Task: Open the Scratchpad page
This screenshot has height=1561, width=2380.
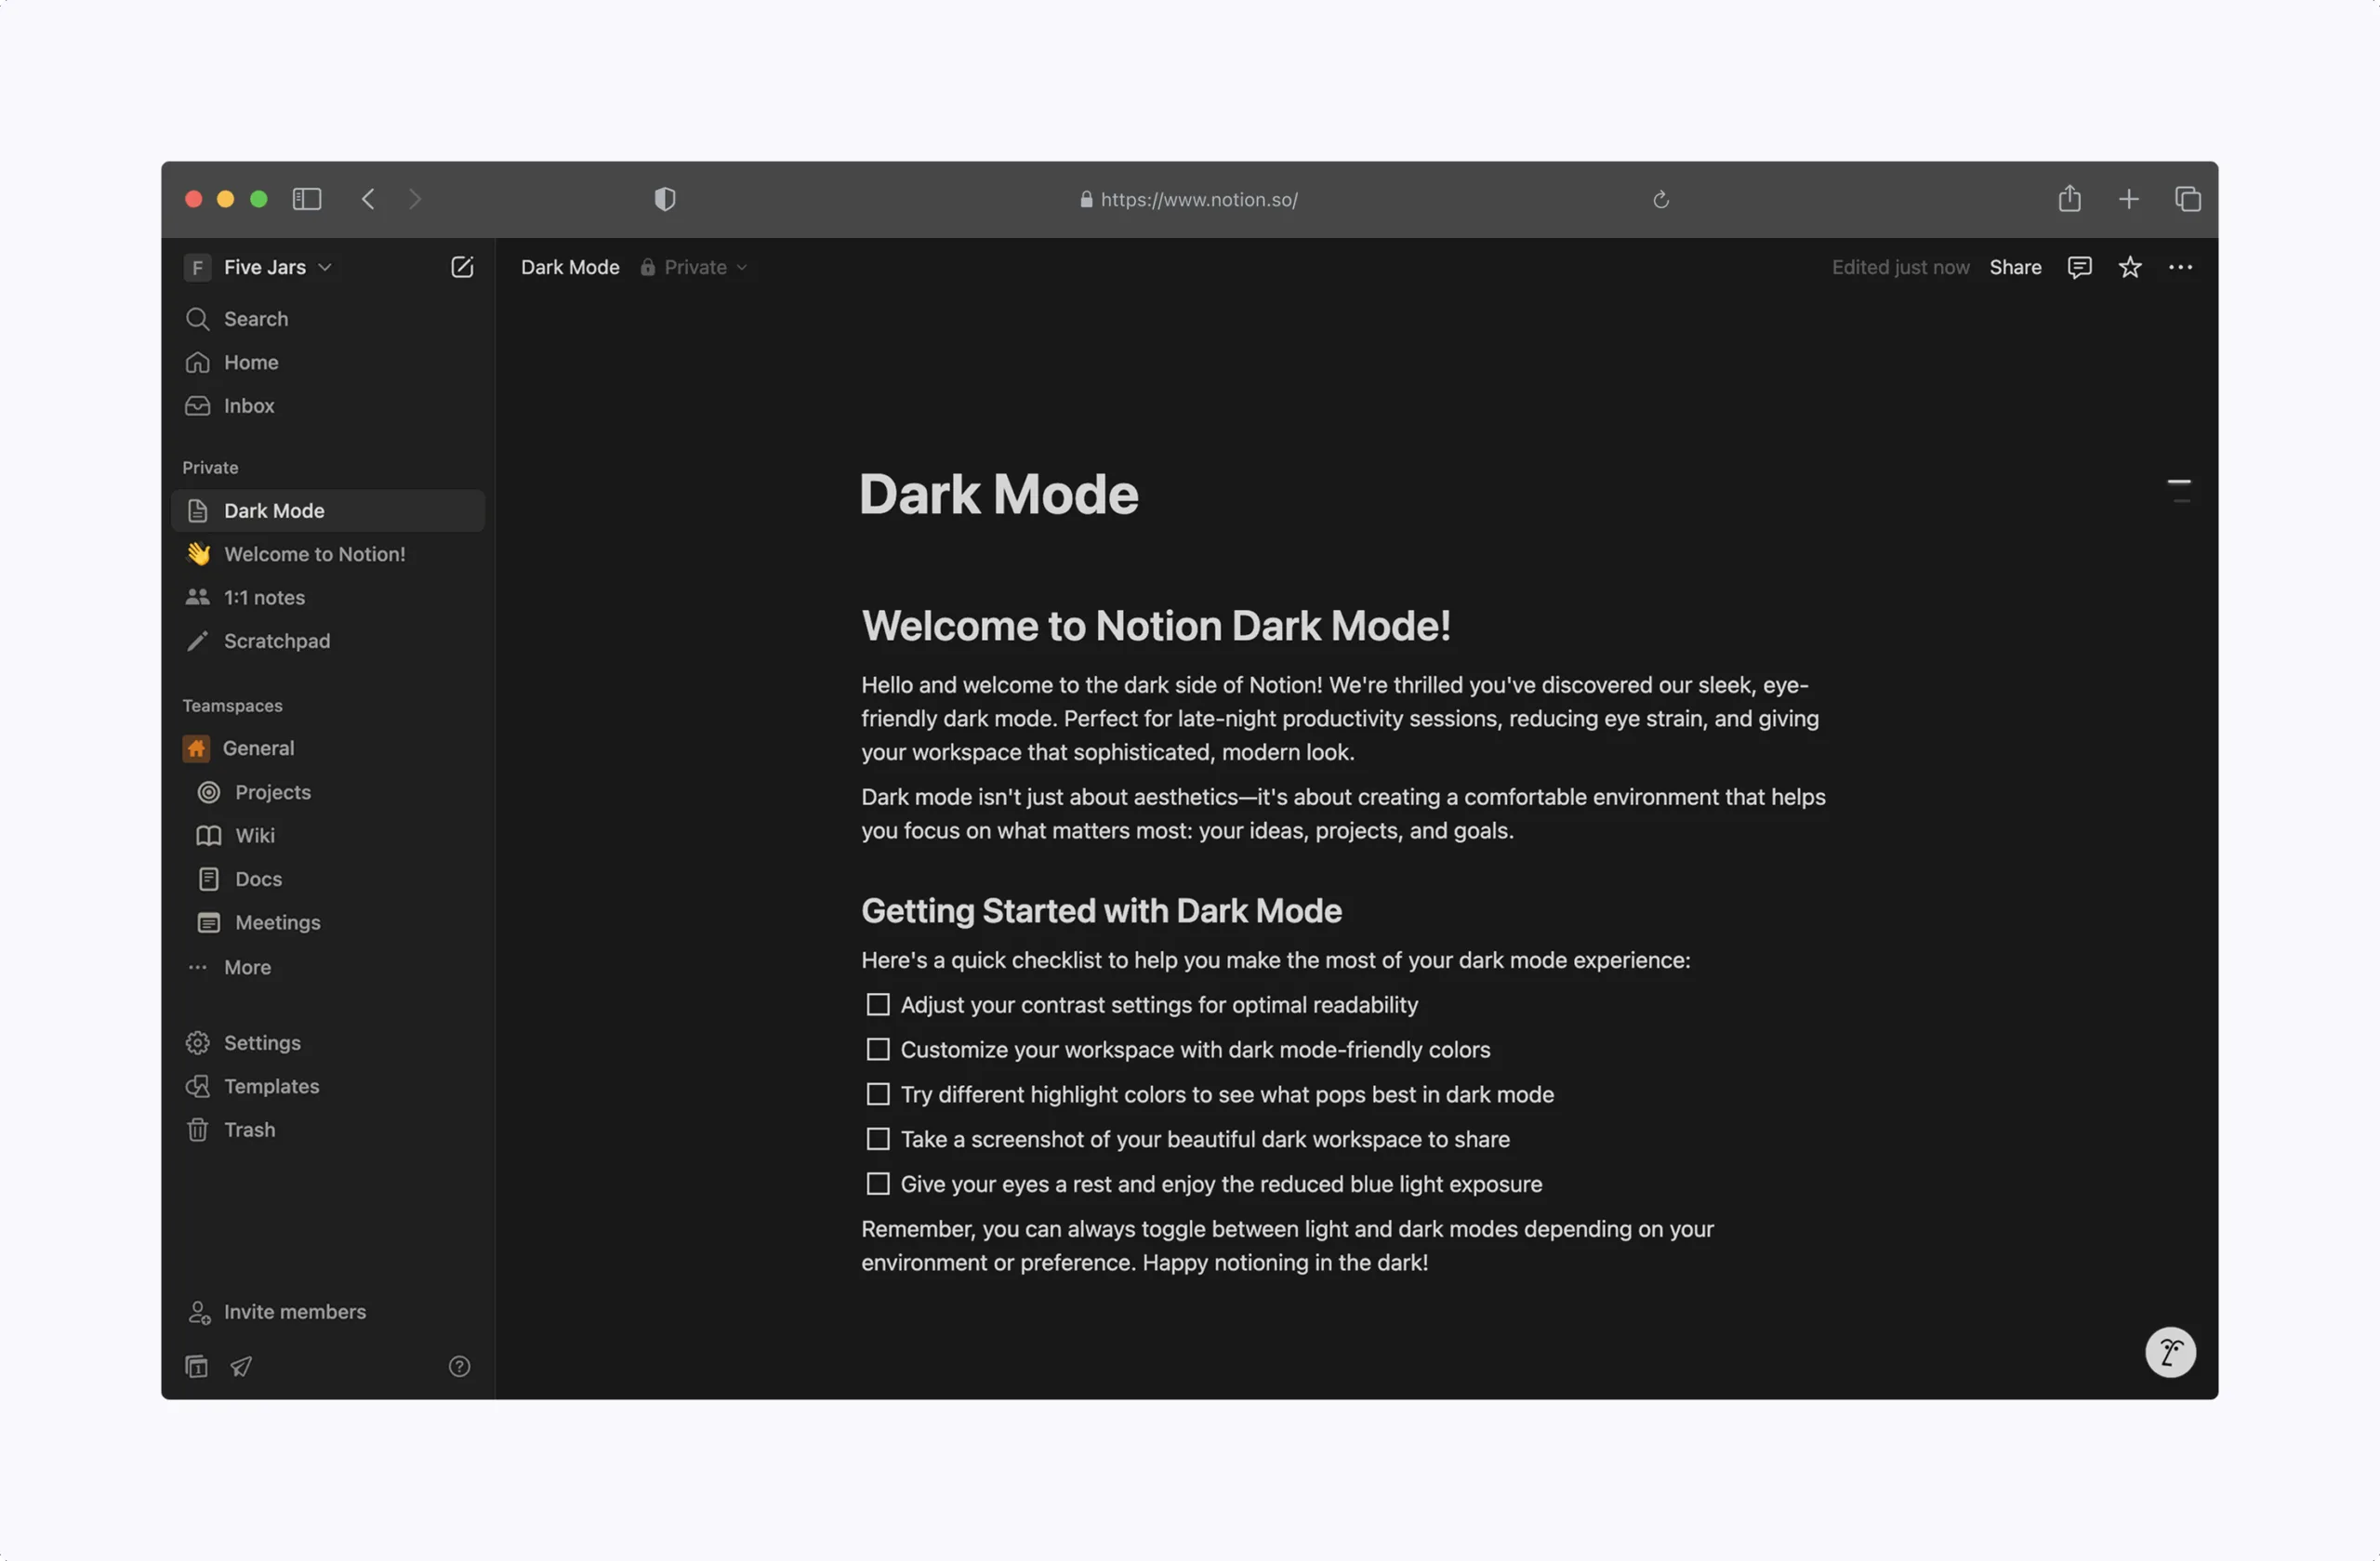Action: point(328,641)
